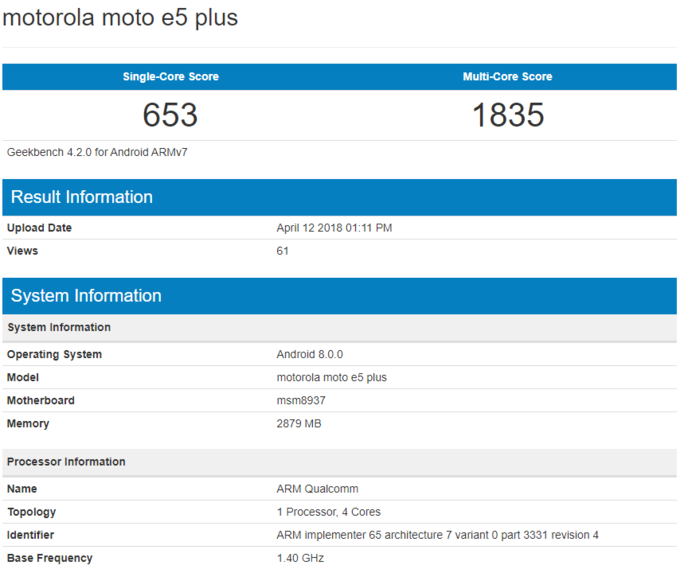680x569 pixels.
Task: Select the ARM Qualcomm processor name
Action: (x=317, y=489)
